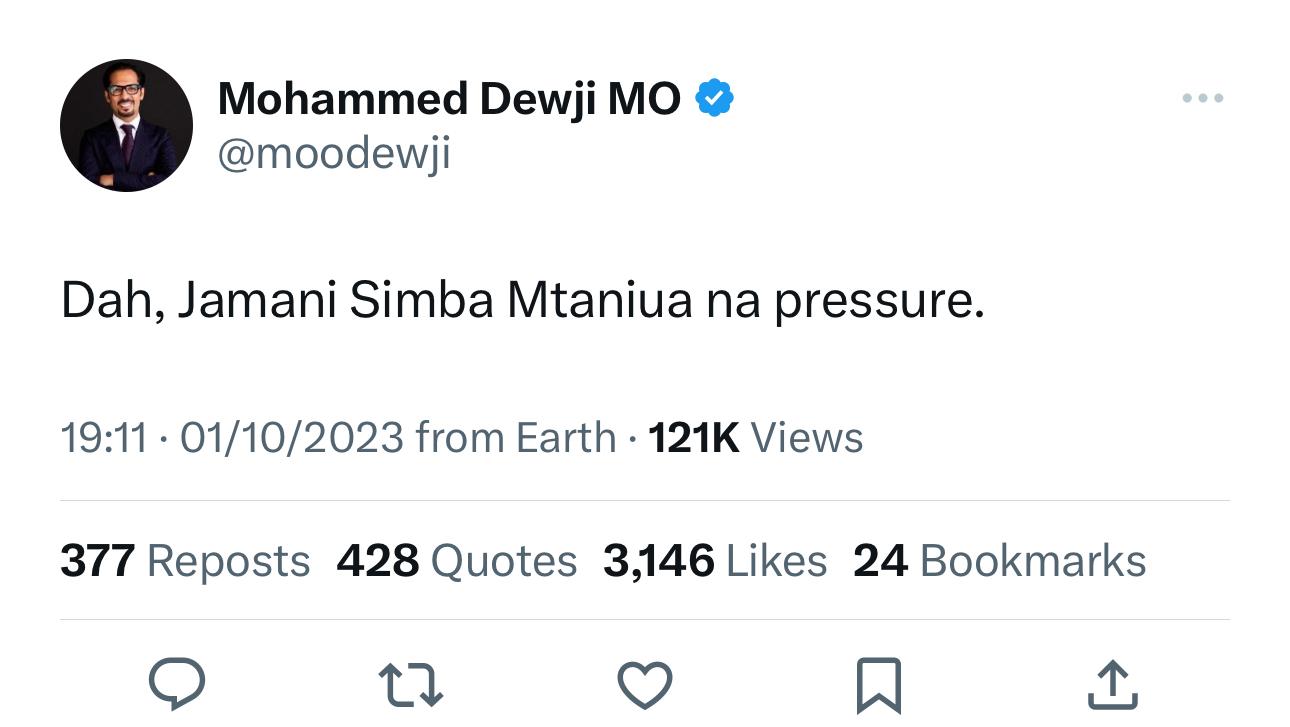Show the 377 Reposts list
1290x727 pixels.
(185, 561)
